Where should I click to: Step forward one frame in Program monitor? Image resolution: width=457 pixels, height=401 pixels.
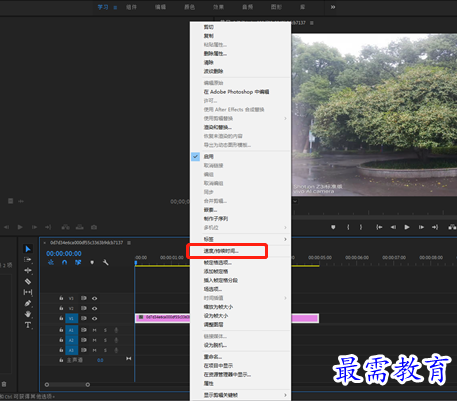click(421, 227)
